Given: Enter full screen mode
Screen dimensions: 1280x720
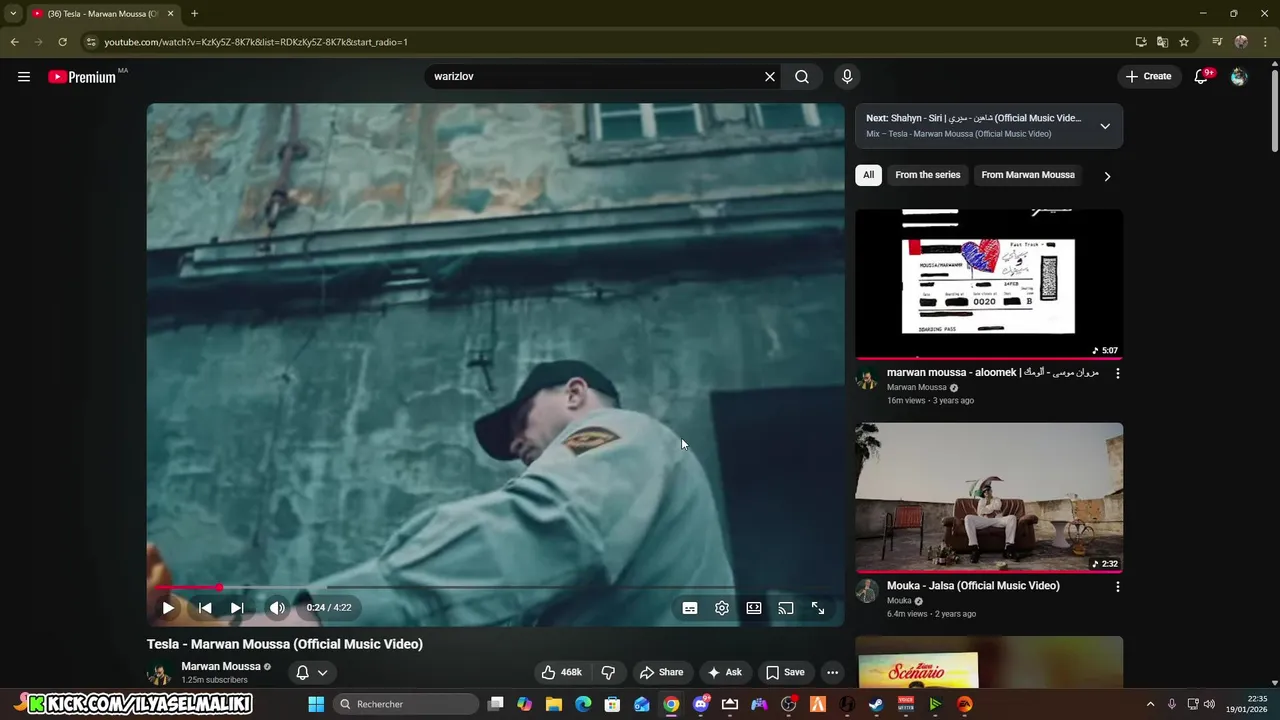Looking at the screenshot, I should [818, 608].
